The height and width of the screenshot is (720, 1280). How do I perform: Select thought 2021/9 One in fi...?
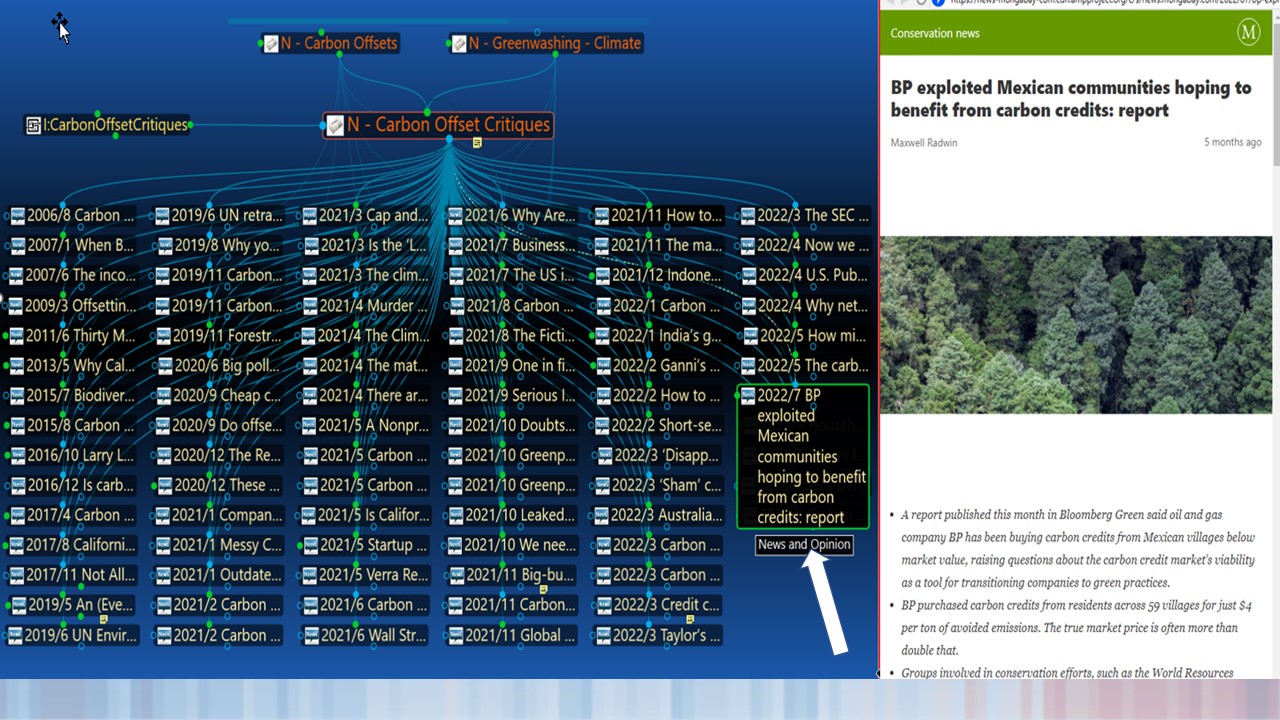click(x=512, y=366)
